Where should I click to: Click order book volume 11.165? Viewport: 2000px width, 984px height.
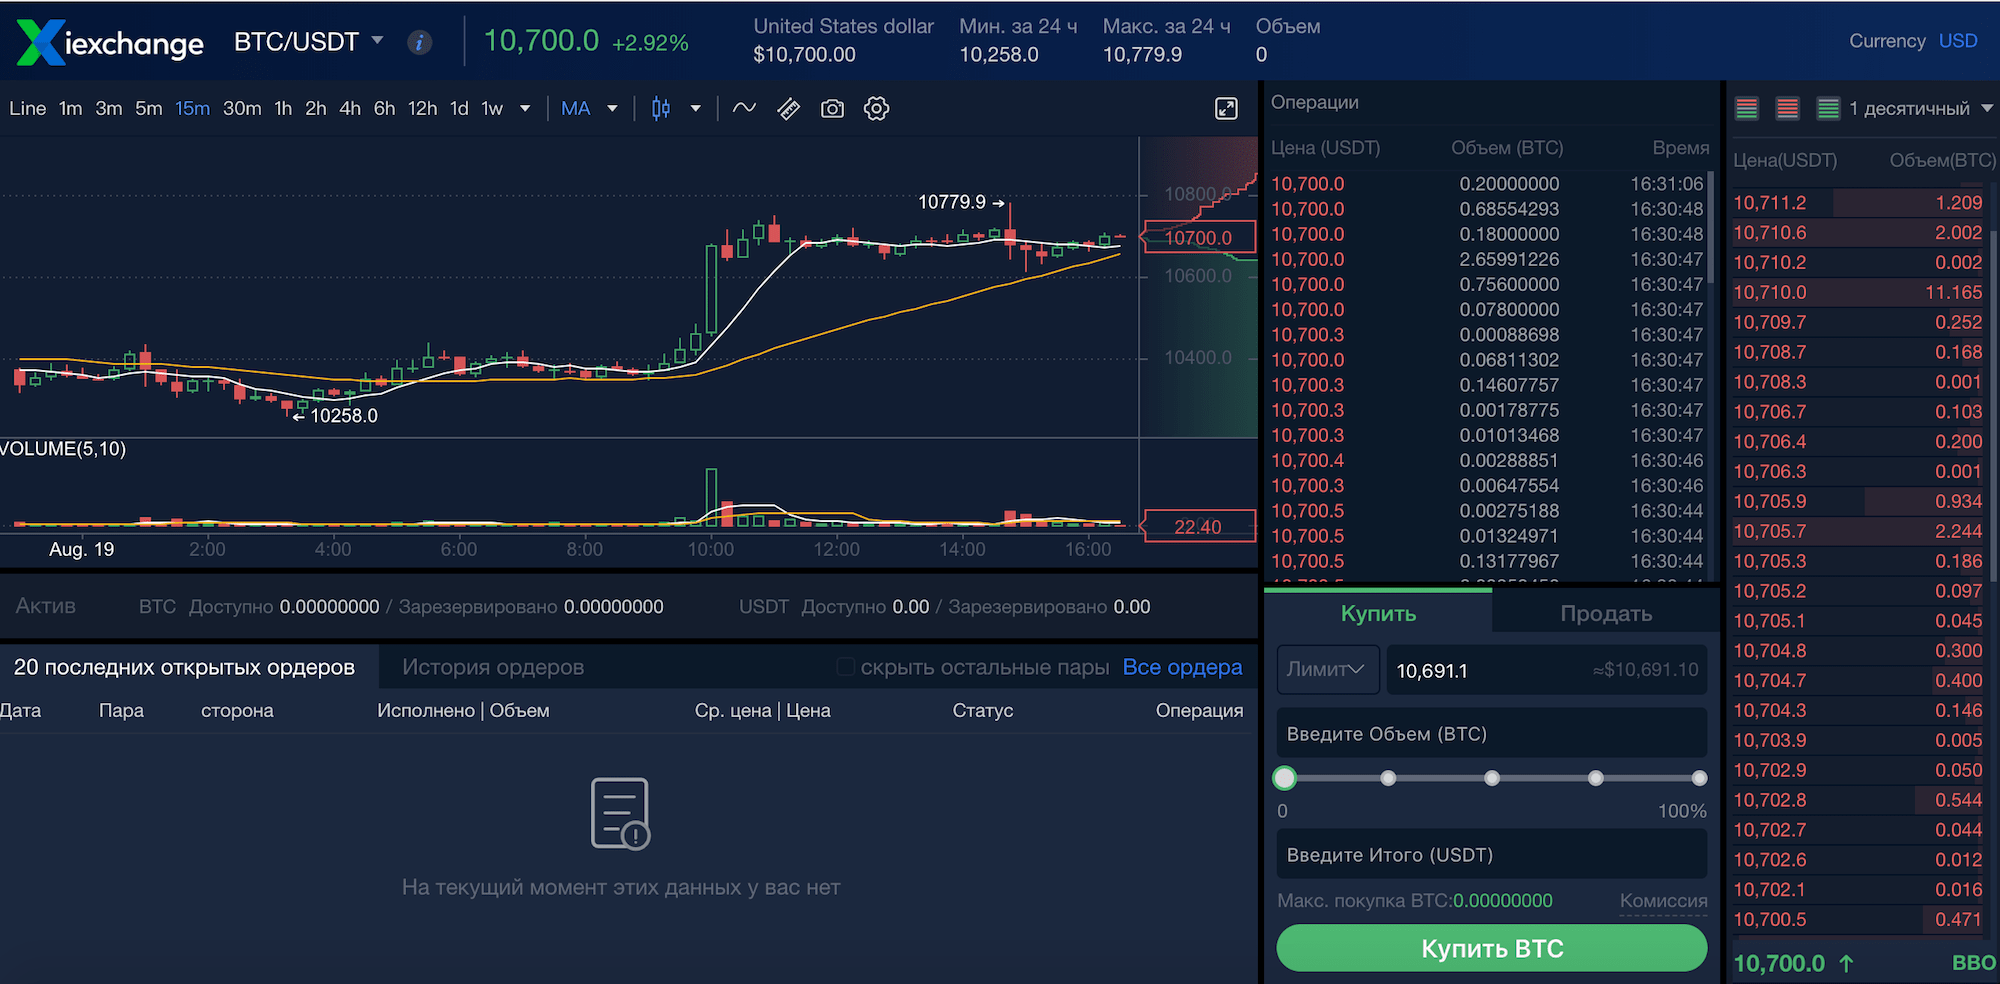(x=1953, y=292)
